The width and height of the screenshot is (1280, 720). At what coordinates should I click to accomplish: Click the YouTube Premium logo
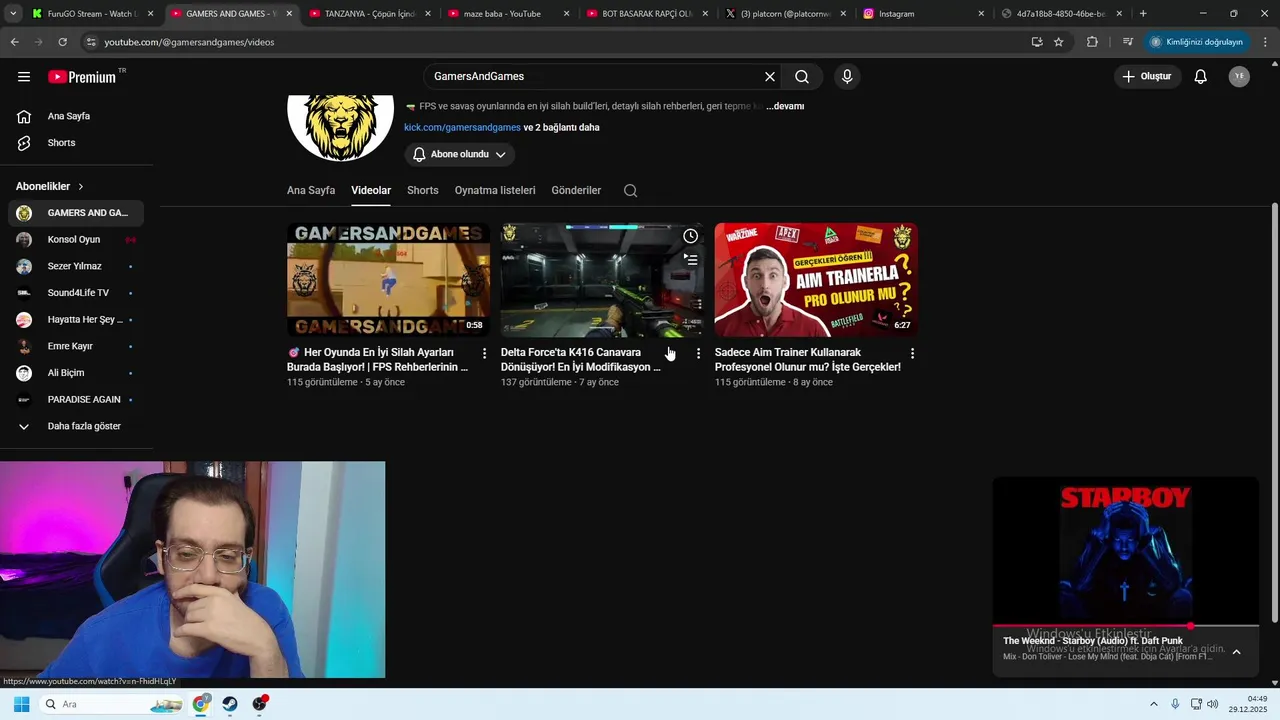click(x=82, y=77)
